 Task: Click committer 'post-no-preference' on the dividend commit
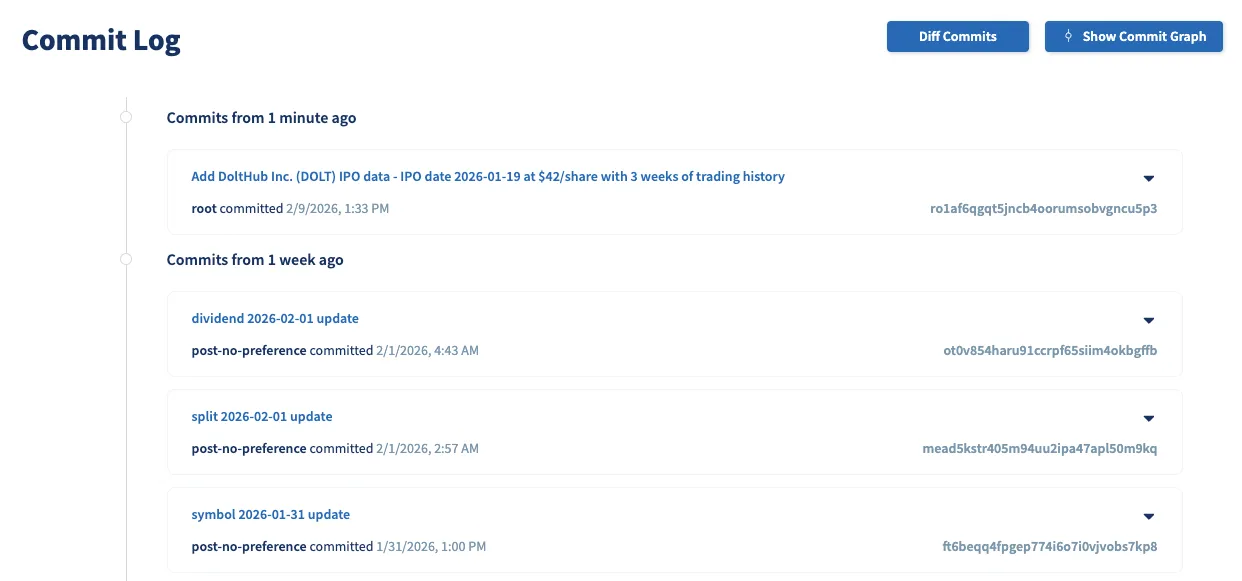pos(249,350)
